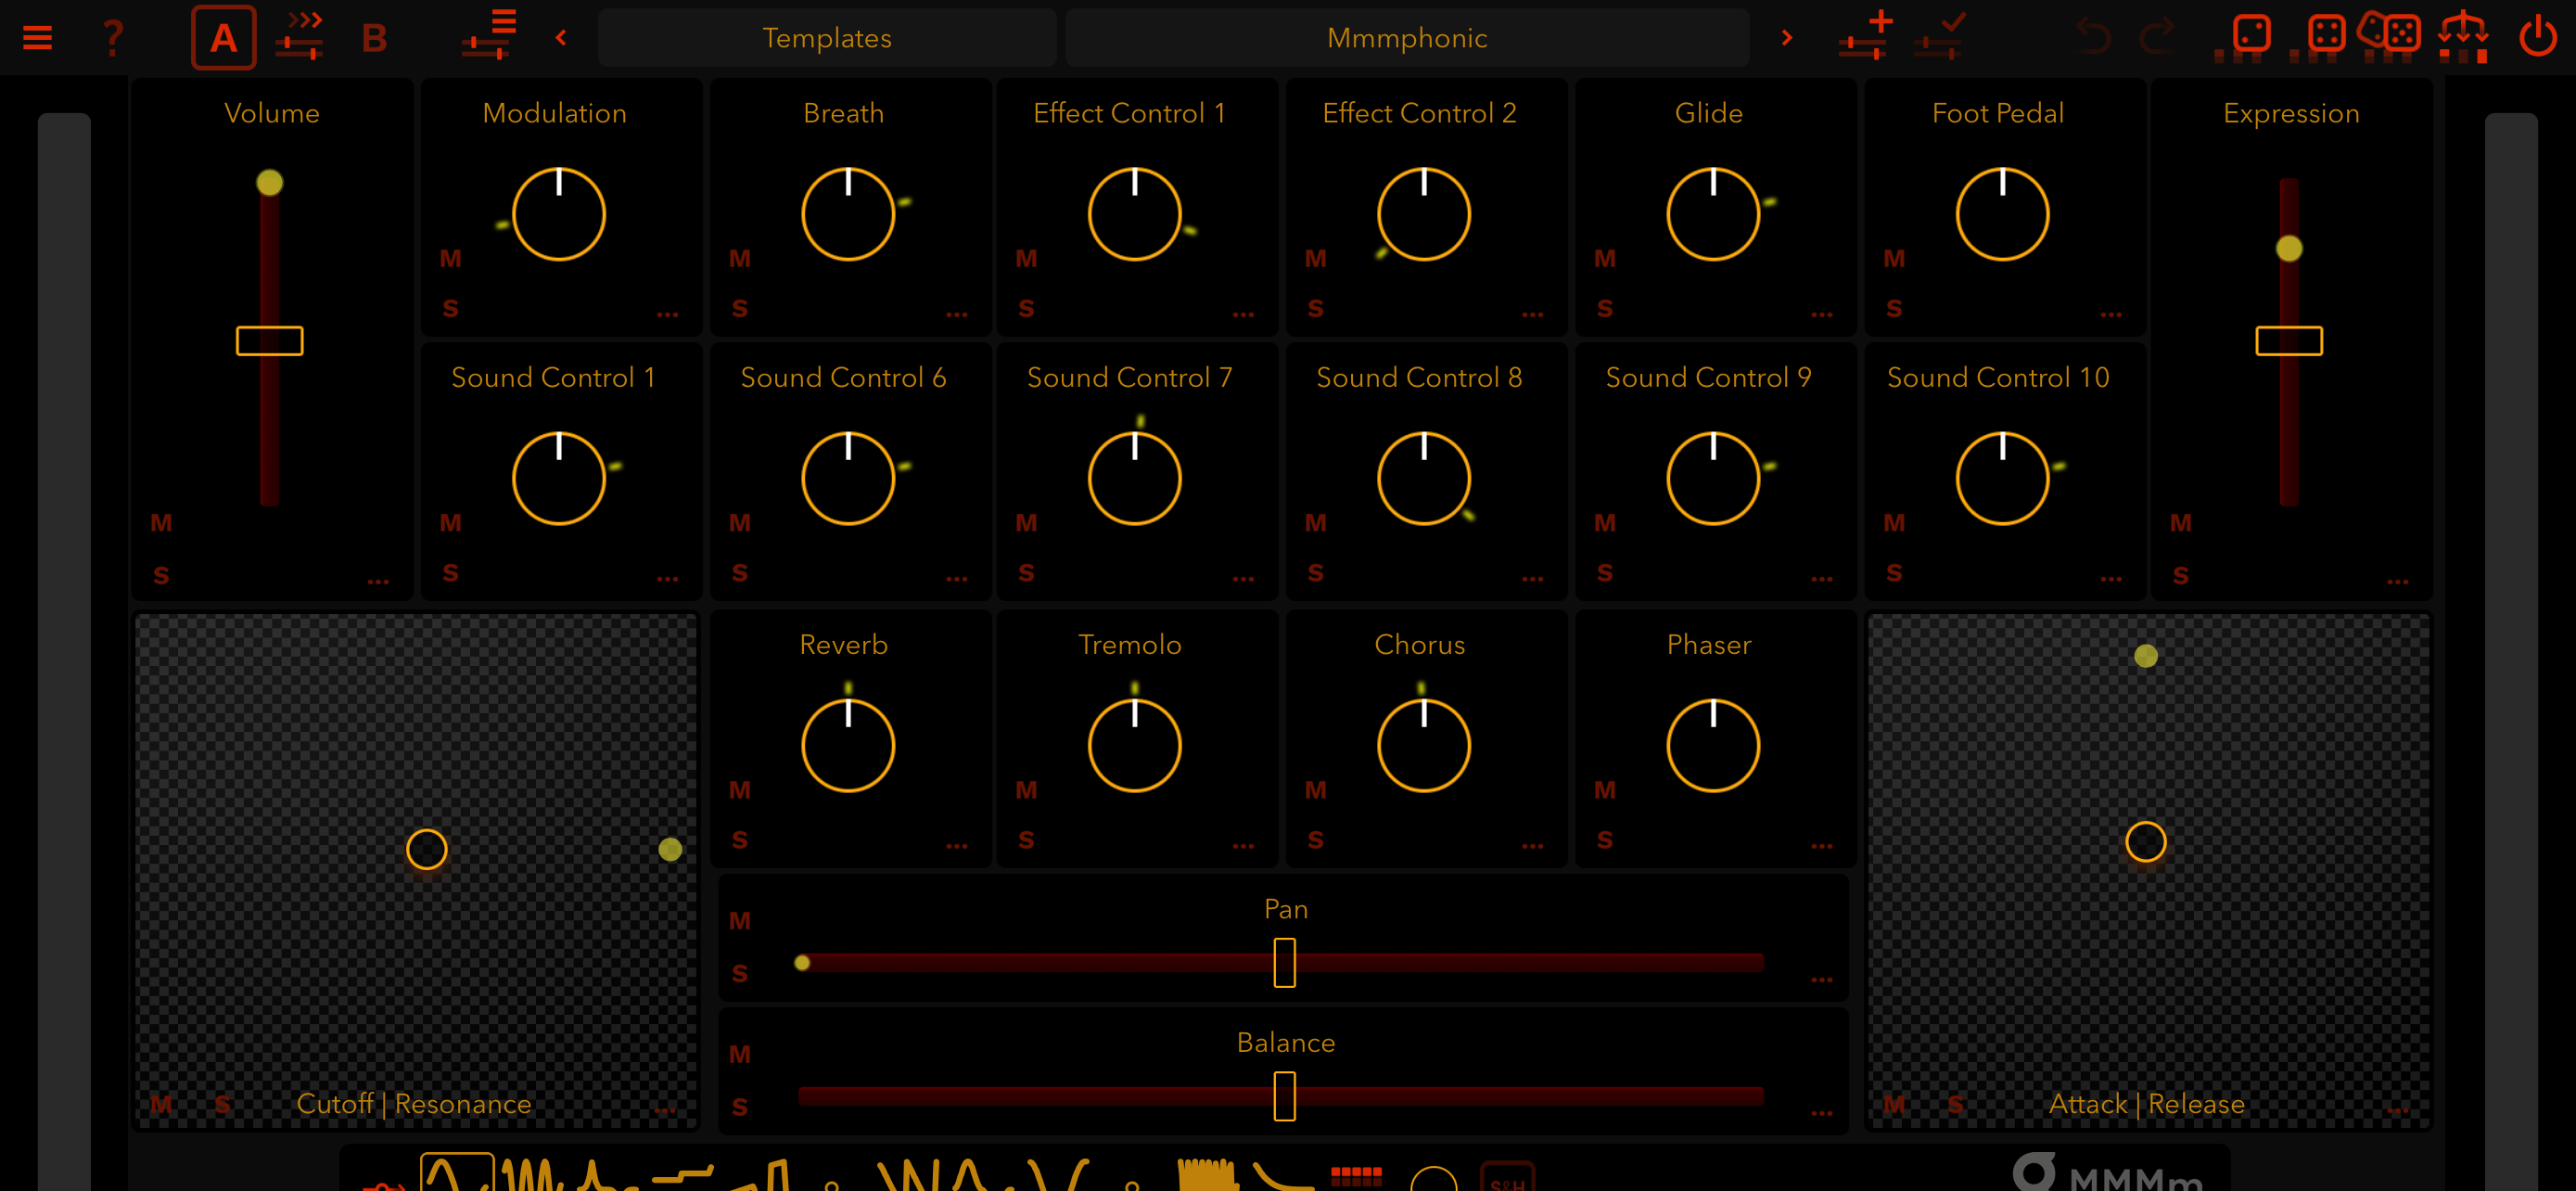This screenshot has width=2576, height=1191.
Task: Randomize heavily with the double dice icon
Action: point(2390,36)
